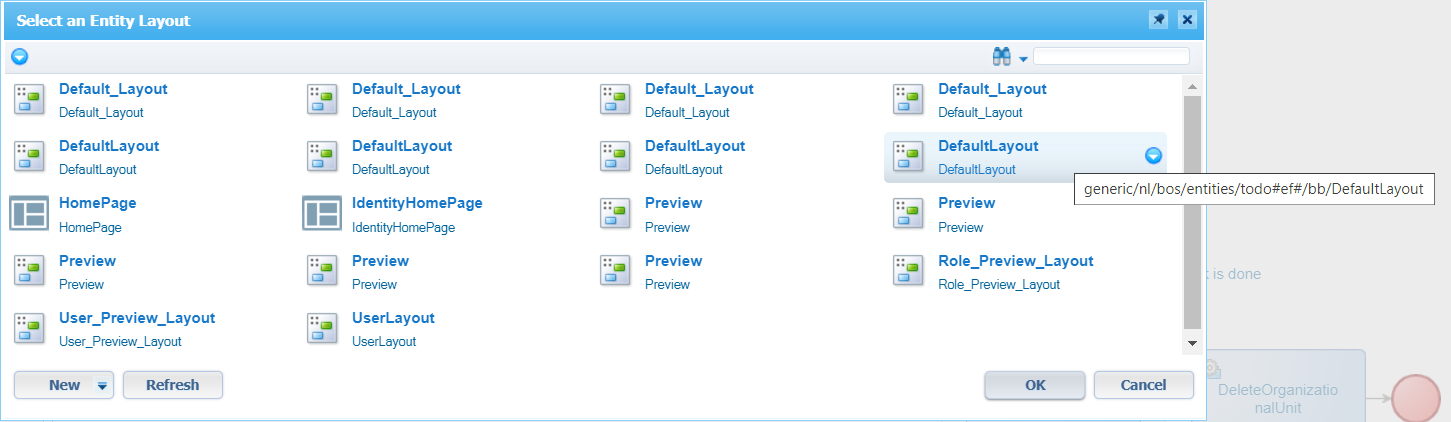Focus the search text field

coord(1111,56)
